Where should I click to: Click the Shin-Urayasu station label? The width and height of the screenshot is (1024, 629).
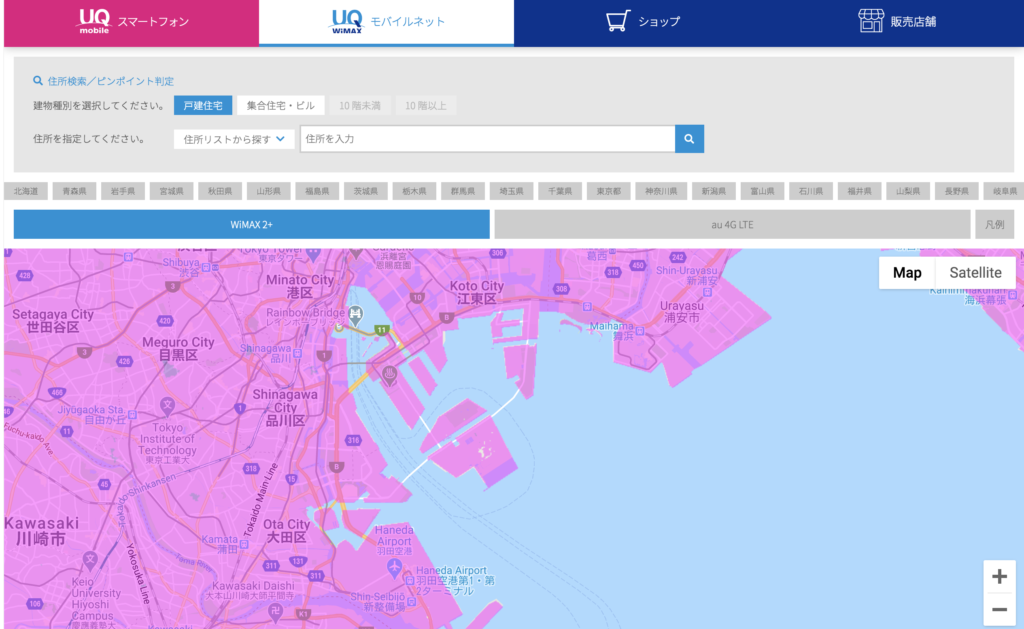(686, 275)
